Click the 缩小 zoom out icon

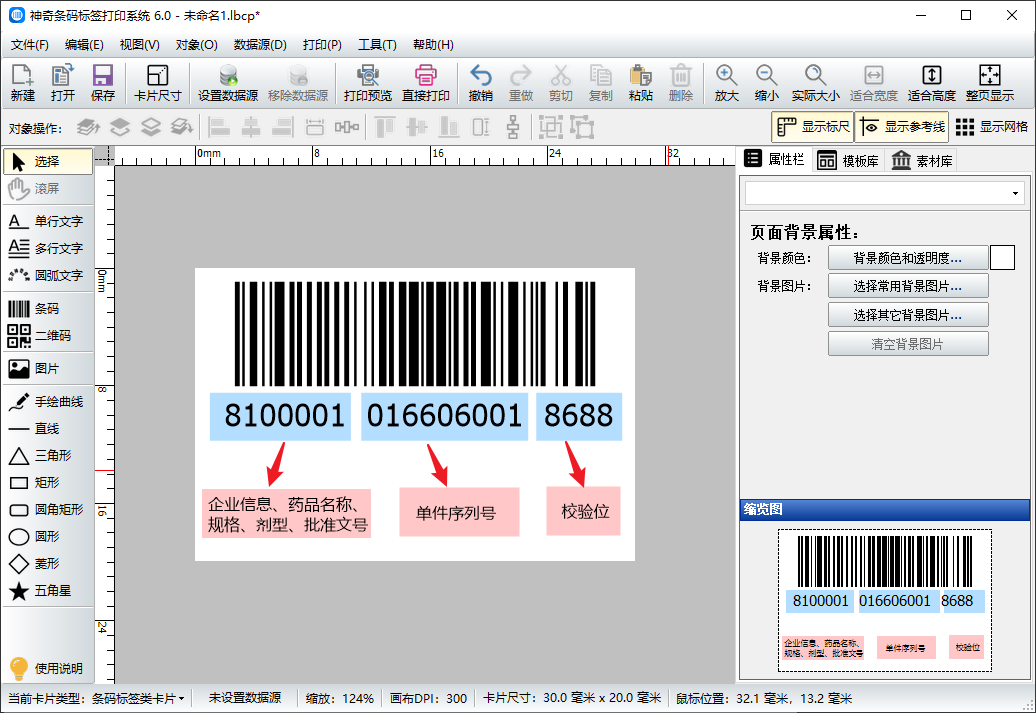tap(766, 83)
